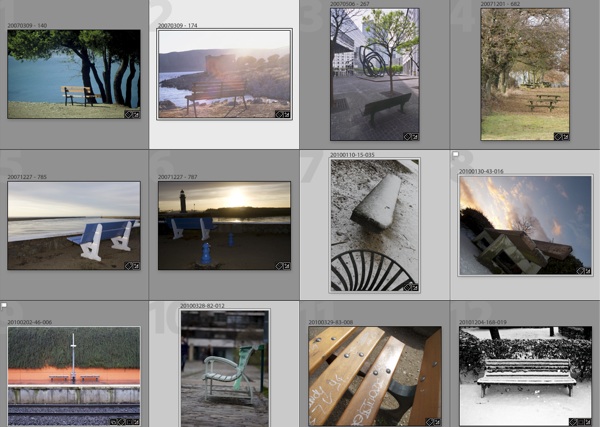
Task: Toggle flag on photo 20100202-46-006 cell
Action: 4,305
